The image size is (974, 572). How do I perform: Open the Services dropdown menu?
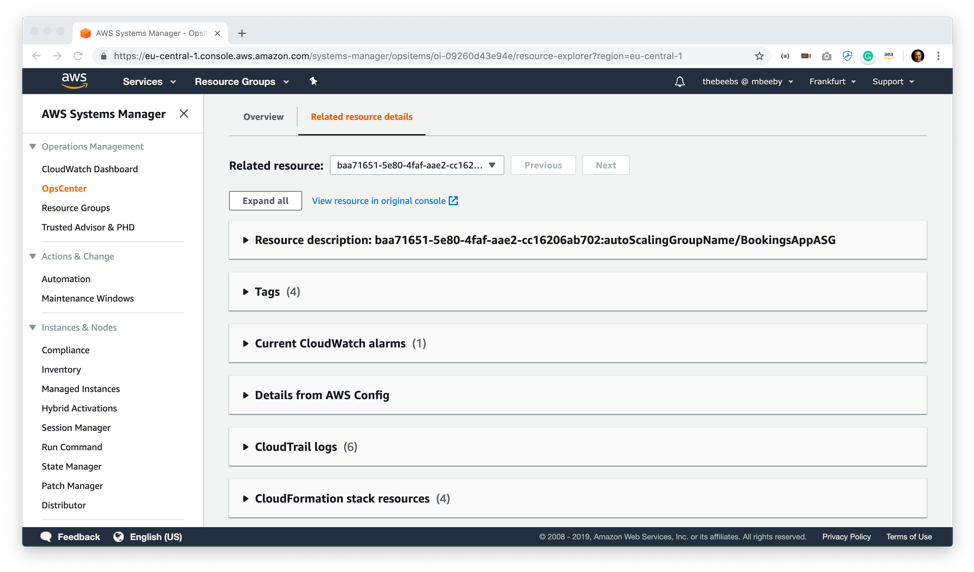(149, 81)
